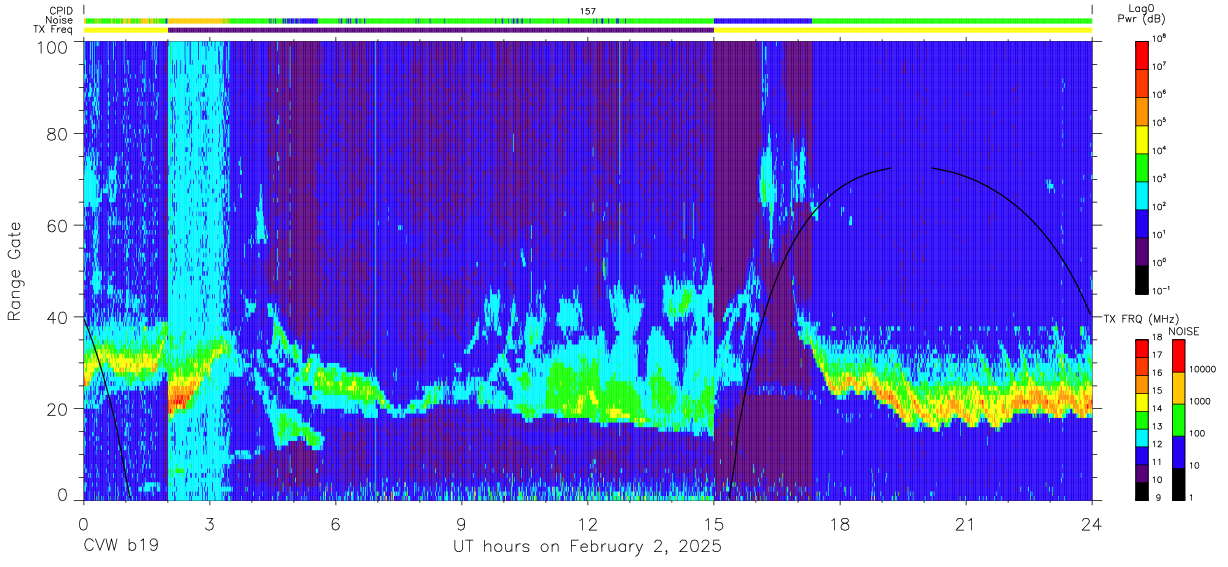Click the yellow segment of Lag0 Pwr colorbar
The height and width of the screenshot is (567, 1228).
pos(1143,138)
